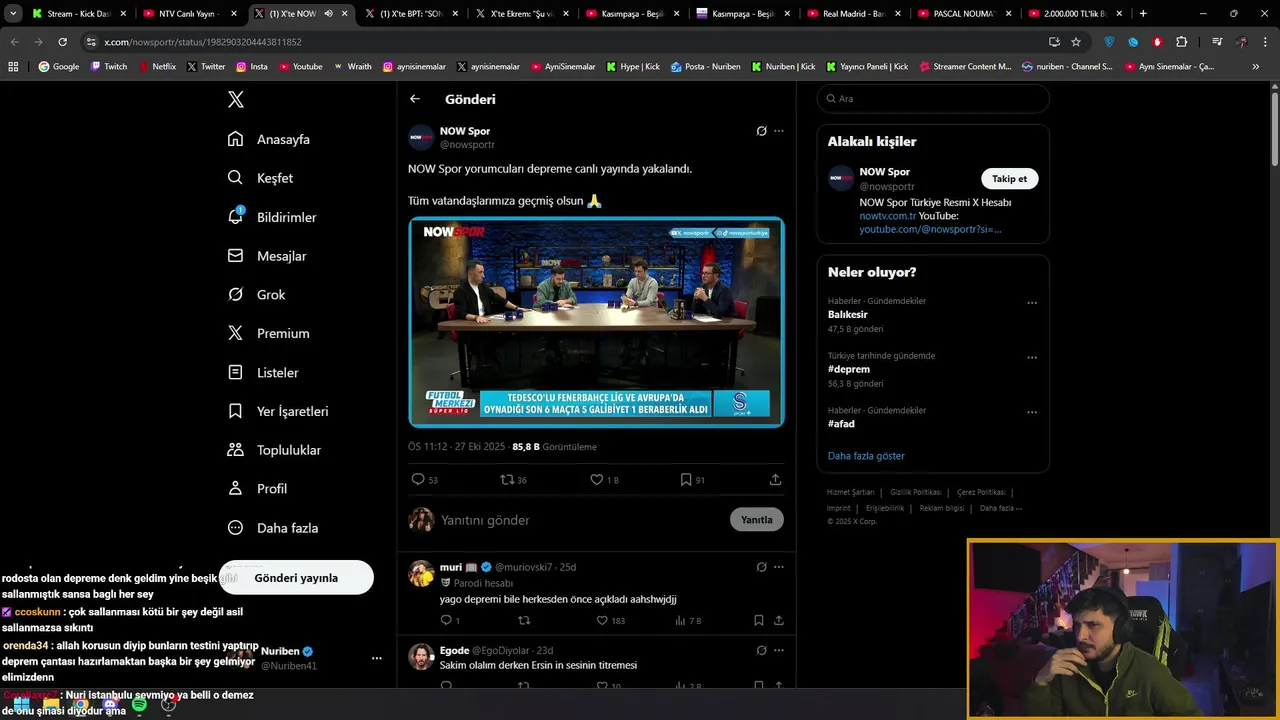Open the nowtv.com.tr link
Image resolution: width=1280 pixels, height=720 pixels.
(888, 216)
